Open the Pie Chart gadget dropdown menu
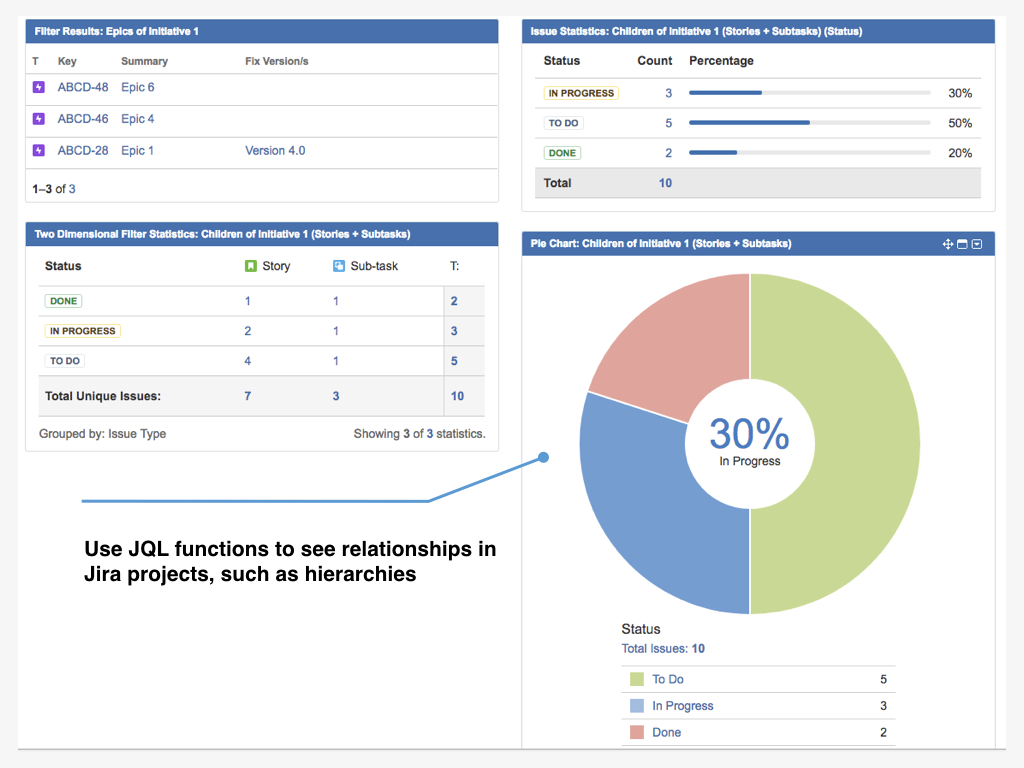The width and height of the screenshot is (1024, 768). [x=976, y=243]
